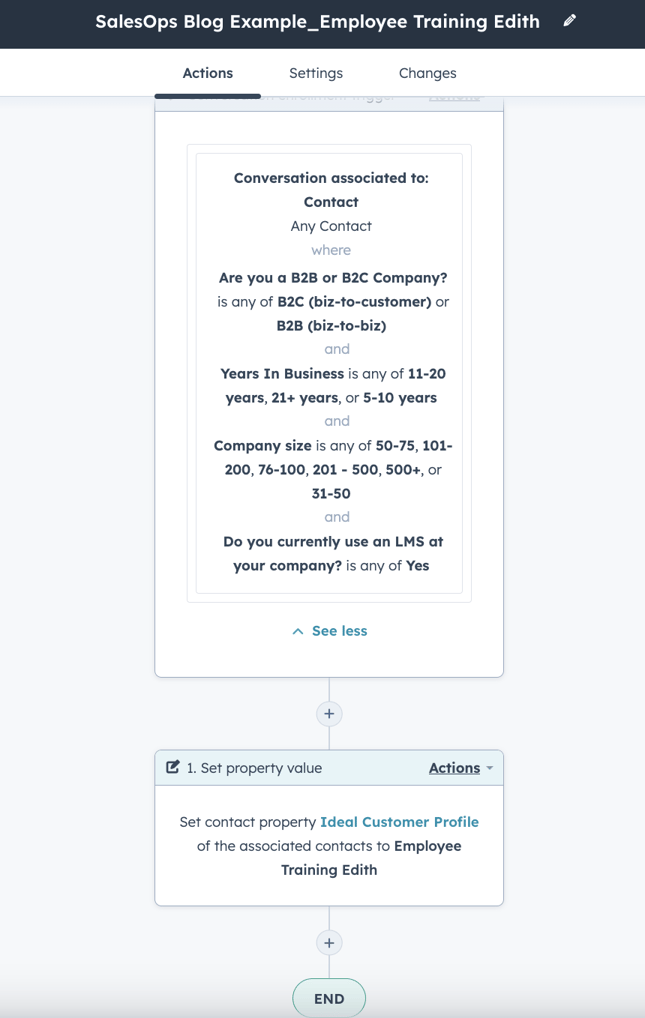Viewport: 645px width, 1018px height.
Task: Click the workflow title text
Action: coord(317,22)
